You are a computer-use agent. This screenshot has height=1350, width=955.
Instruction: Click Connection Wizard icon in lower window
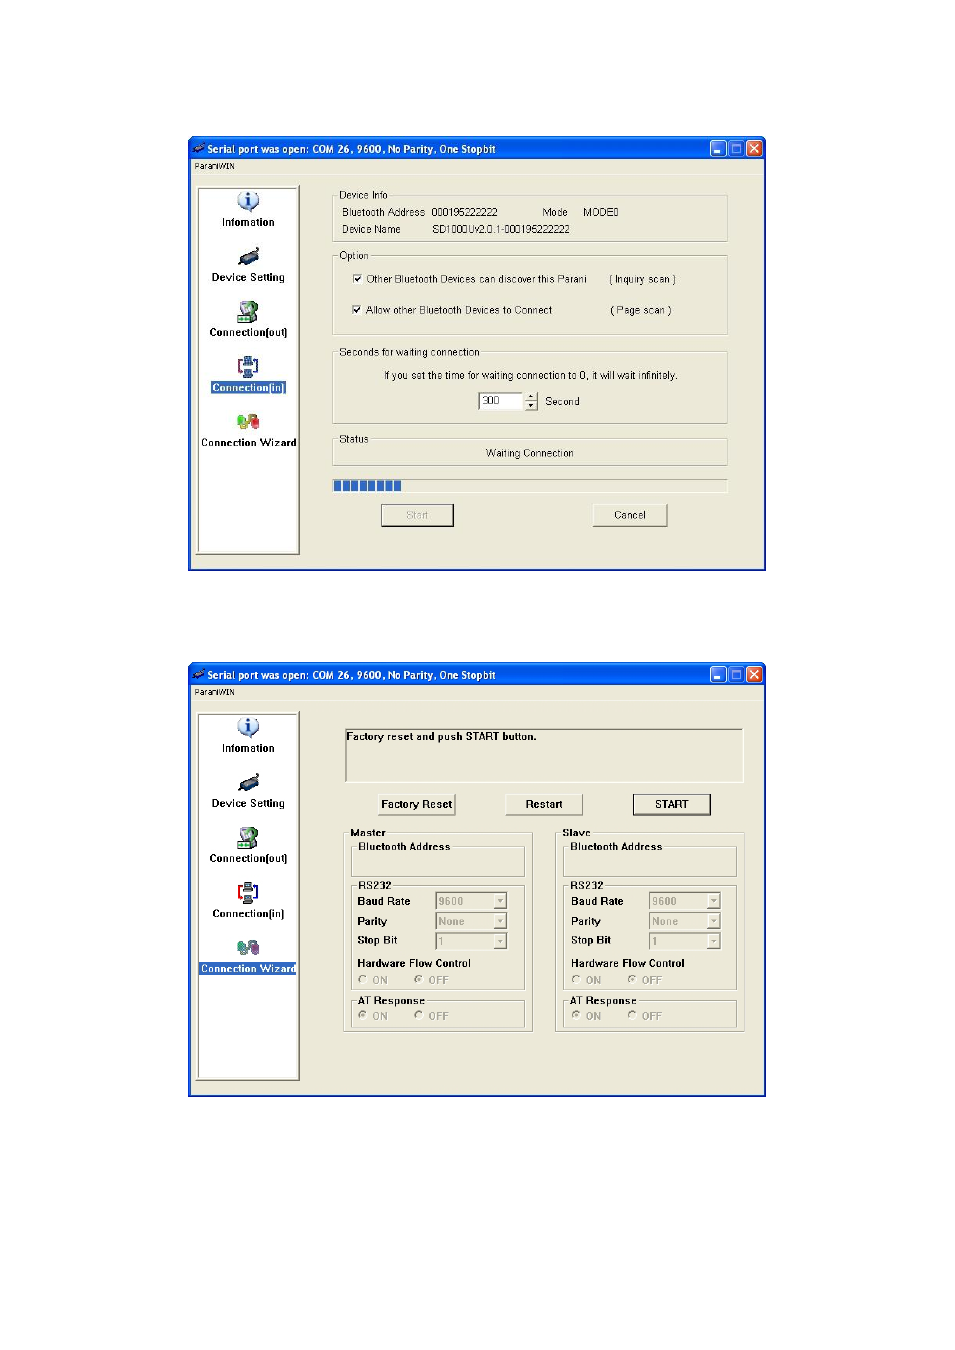(x=248, y=948)
